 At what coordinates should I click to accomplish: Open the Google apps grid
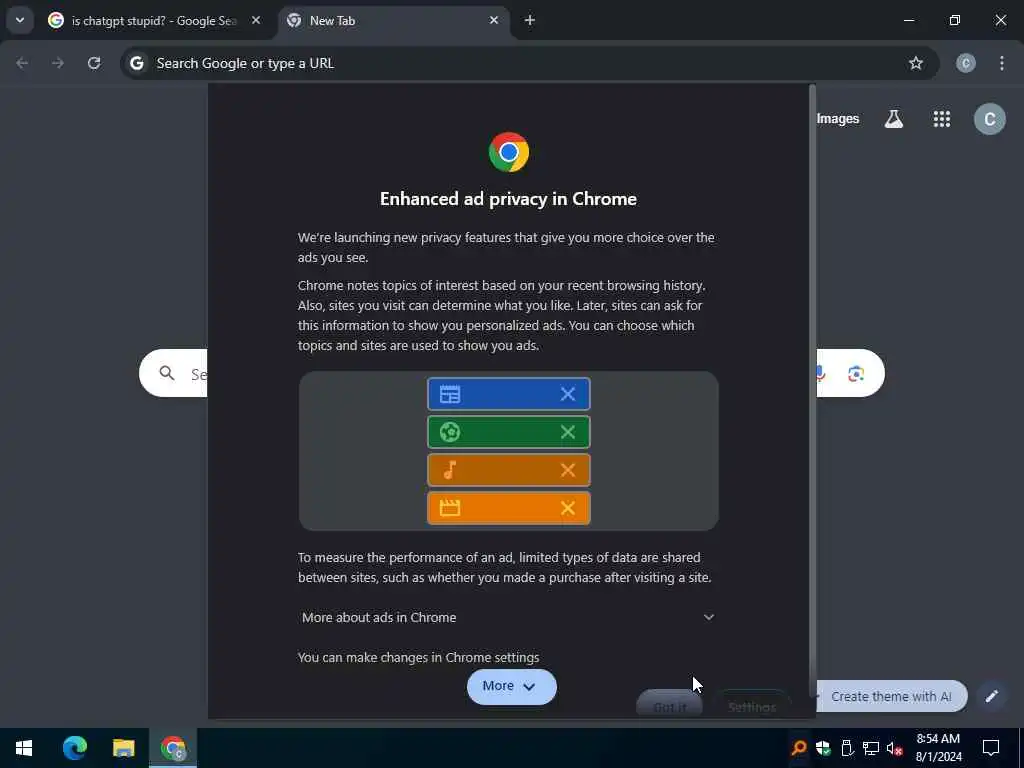[942, 119]
